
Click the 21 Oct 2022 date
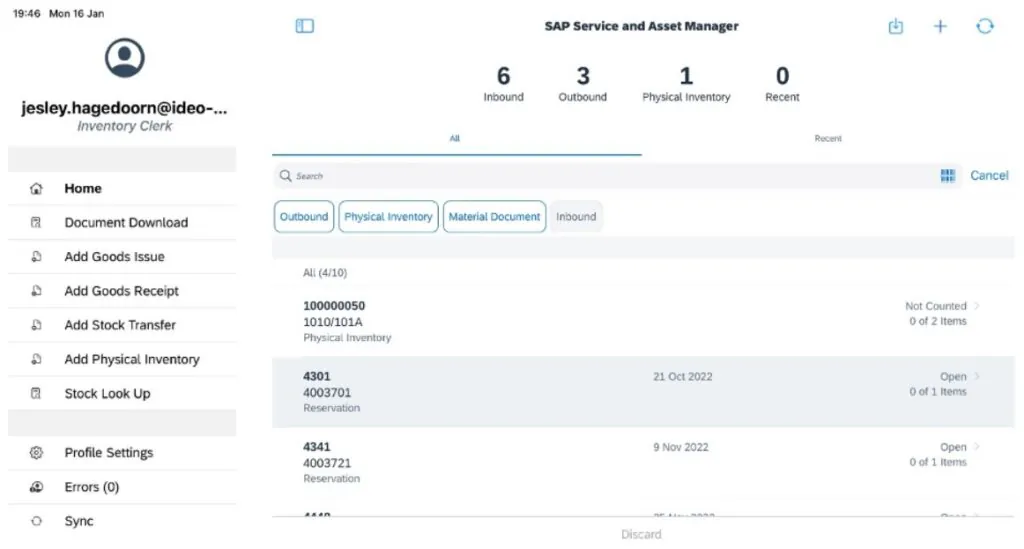682,377
